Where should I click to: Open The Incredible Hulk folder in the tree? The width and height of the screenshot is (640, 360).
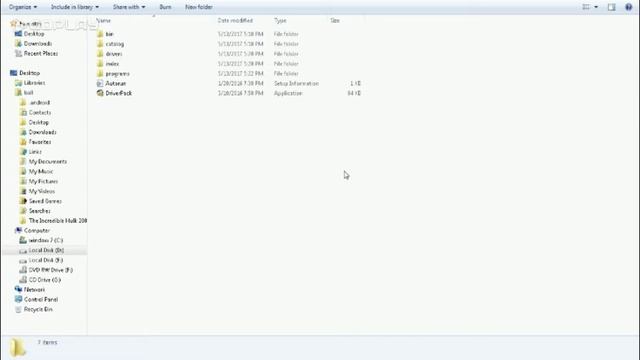(58, 220)
